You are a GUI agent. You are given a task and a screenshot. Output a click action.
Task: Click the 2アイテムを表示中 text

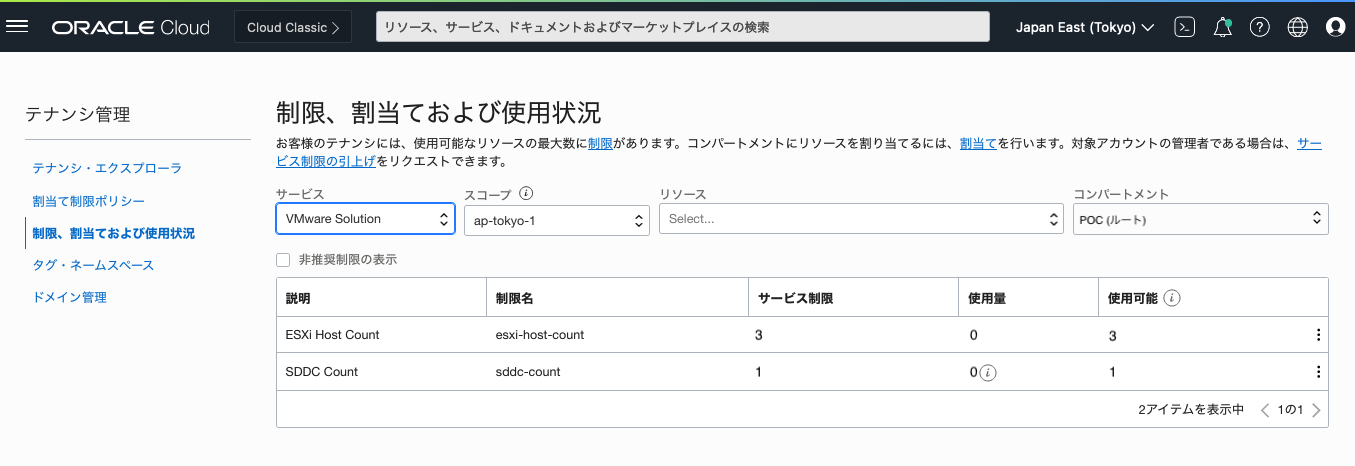pos(1191,410)
